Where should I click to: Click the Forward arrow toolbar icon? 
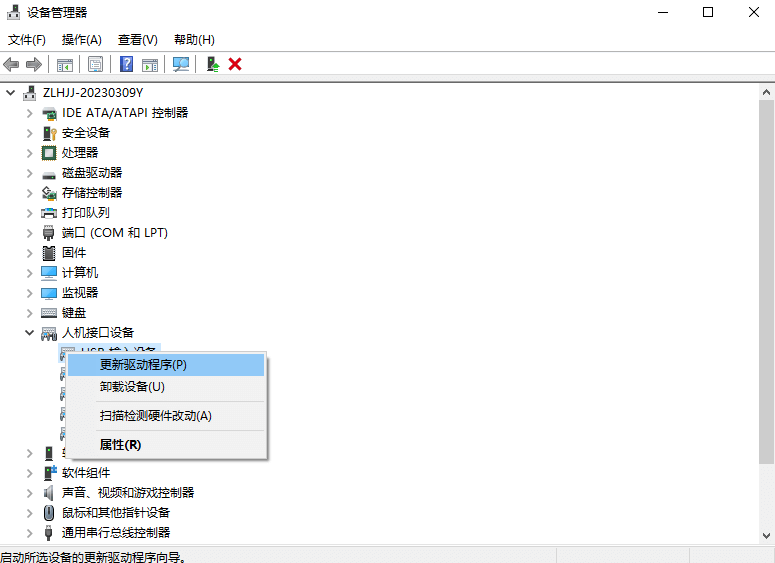[x=34, y=64]
